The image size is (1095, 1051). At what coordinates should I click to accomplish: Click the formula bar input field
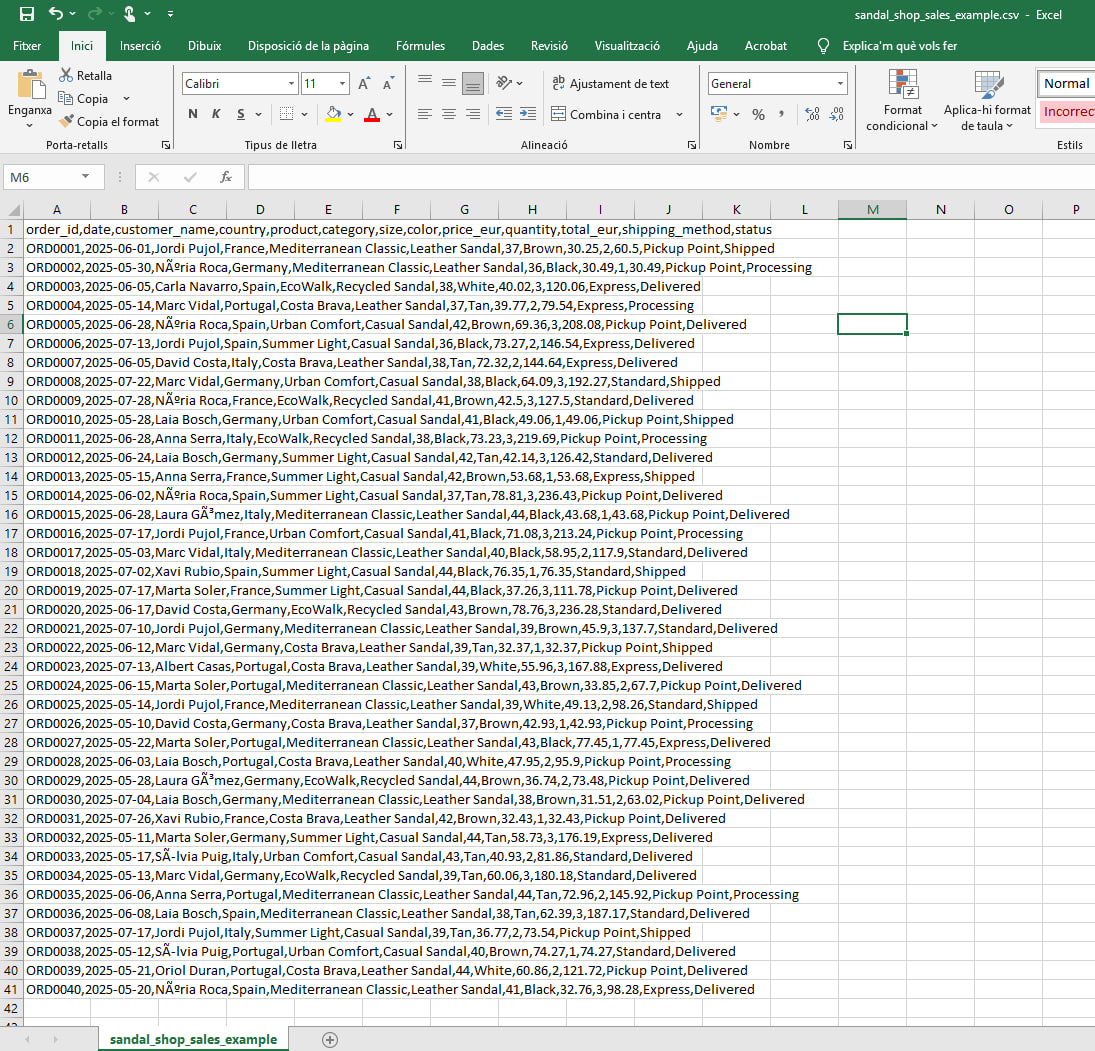click(670, 177)
